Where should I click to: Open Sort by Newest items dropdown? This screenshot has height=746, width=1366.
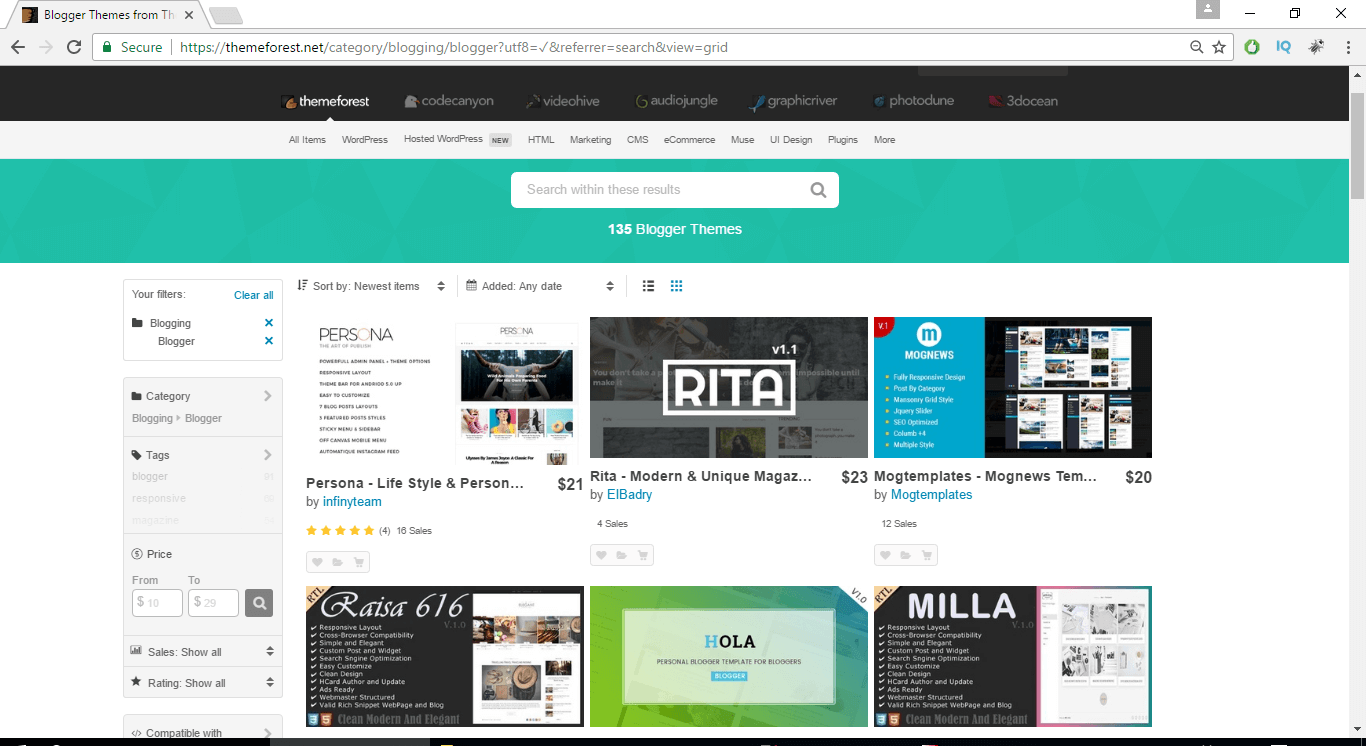(x=371, y=286)
